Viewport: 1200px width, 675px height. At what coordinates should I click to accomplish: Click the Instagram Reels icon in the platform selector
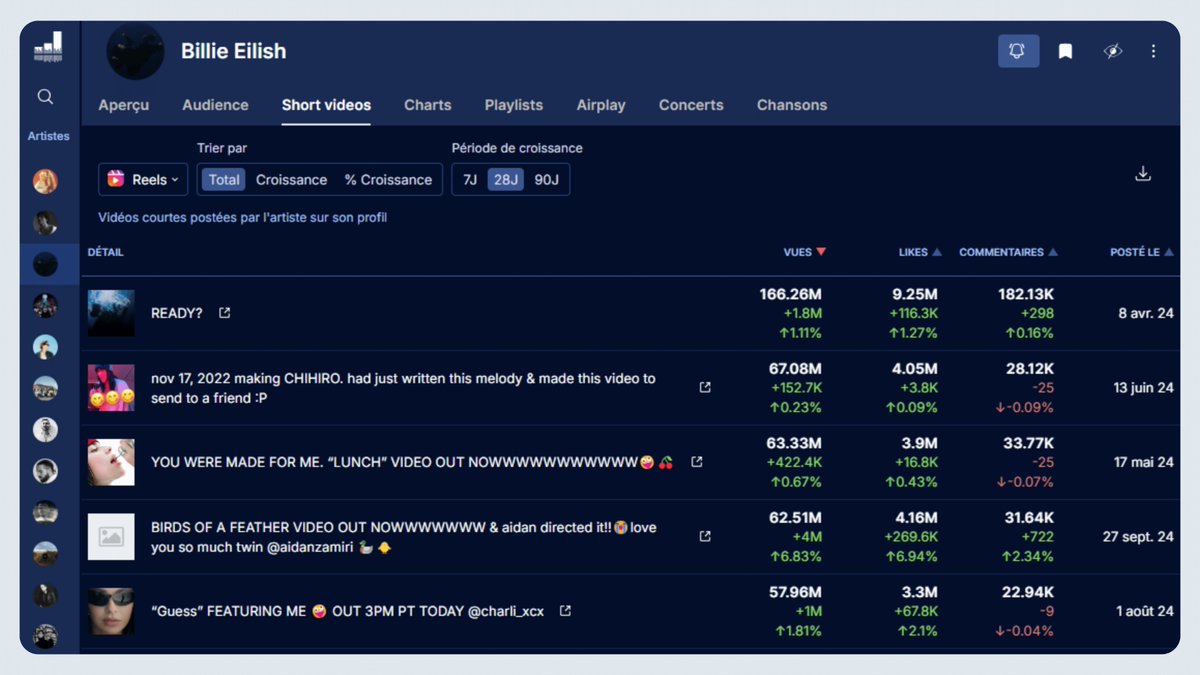point(116,179)
